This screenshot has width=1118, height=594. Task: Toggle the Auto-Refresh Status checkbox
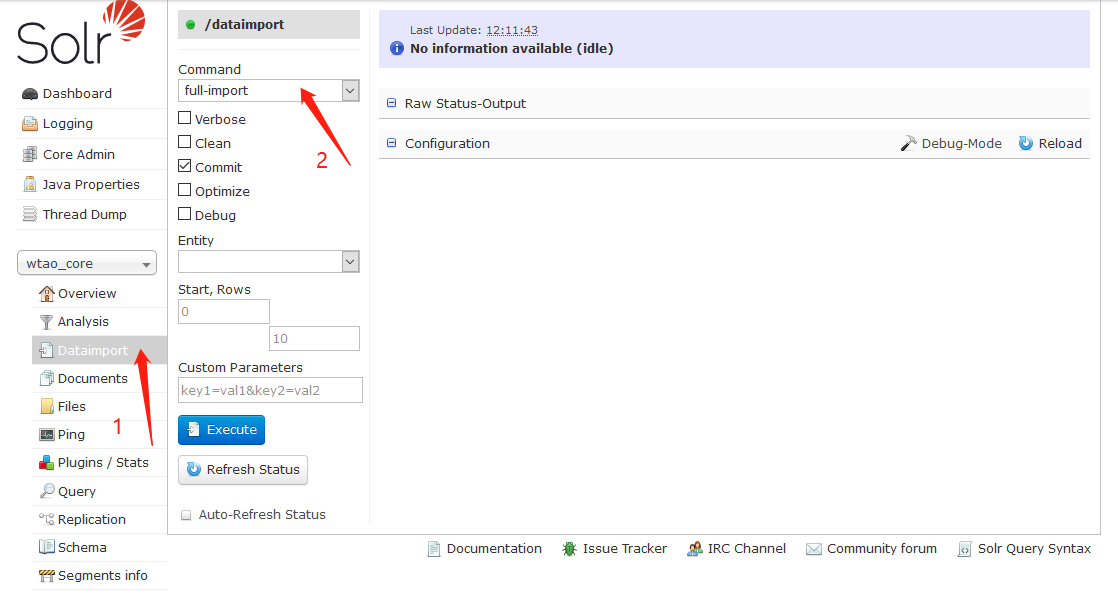click(x=186, y=515)
